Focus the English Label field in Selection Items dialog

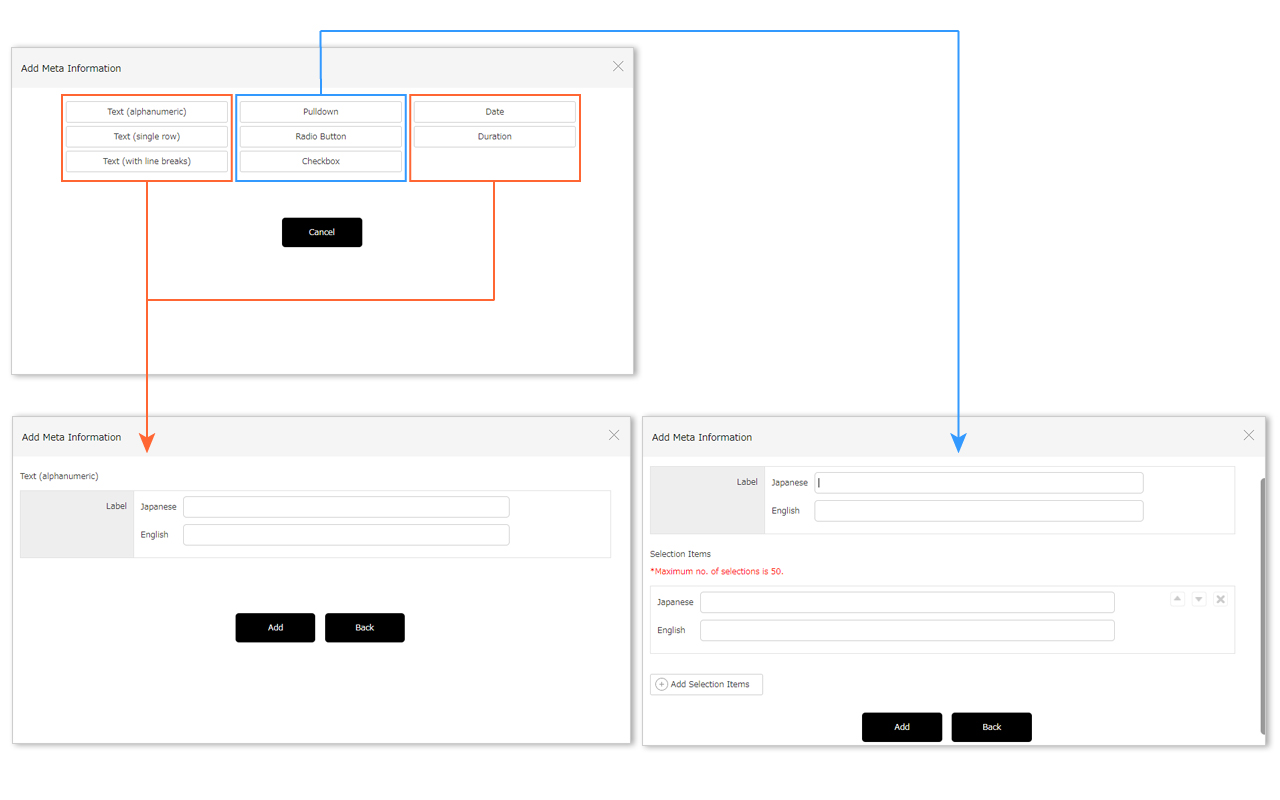click(979, 511)
